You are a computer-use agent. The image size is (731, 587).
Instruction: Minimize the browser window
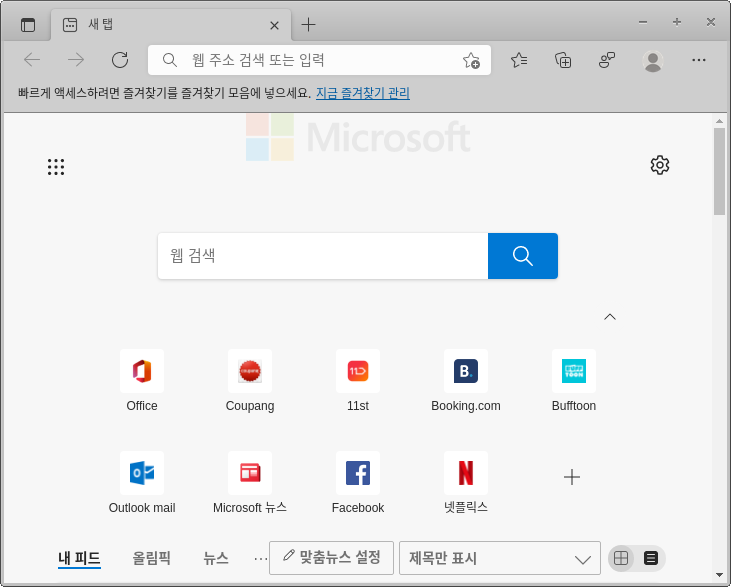click(643, 22)
